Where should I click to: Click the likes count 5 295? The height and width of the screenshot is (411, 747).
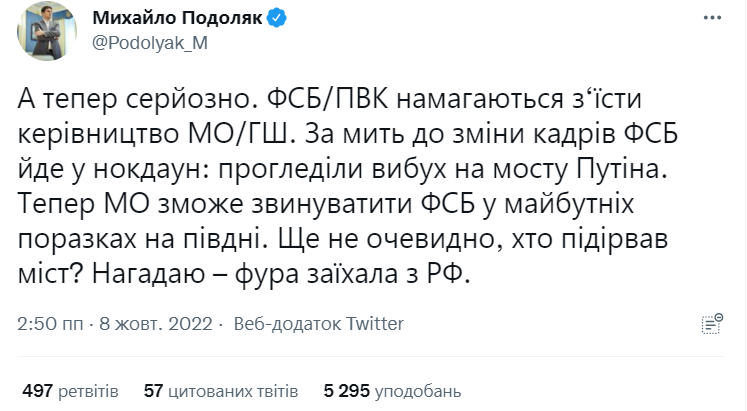coord(346,391)
